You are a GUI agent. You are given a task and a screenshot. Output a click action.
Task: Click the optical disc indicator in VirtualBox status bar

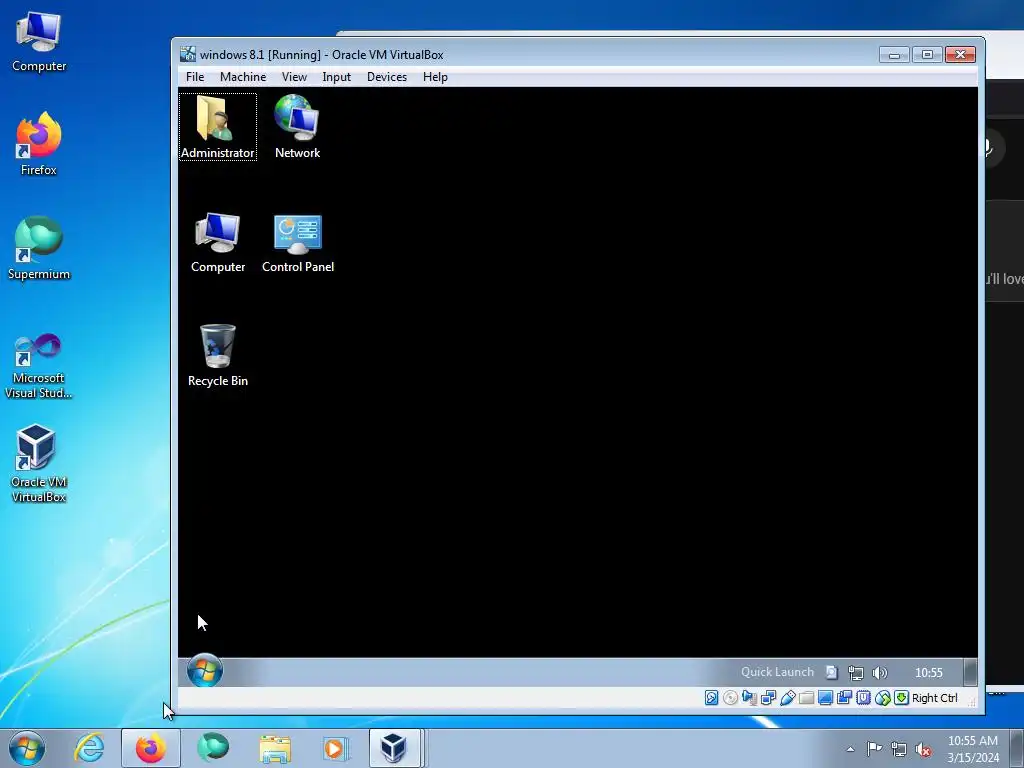tap(730, 697)
